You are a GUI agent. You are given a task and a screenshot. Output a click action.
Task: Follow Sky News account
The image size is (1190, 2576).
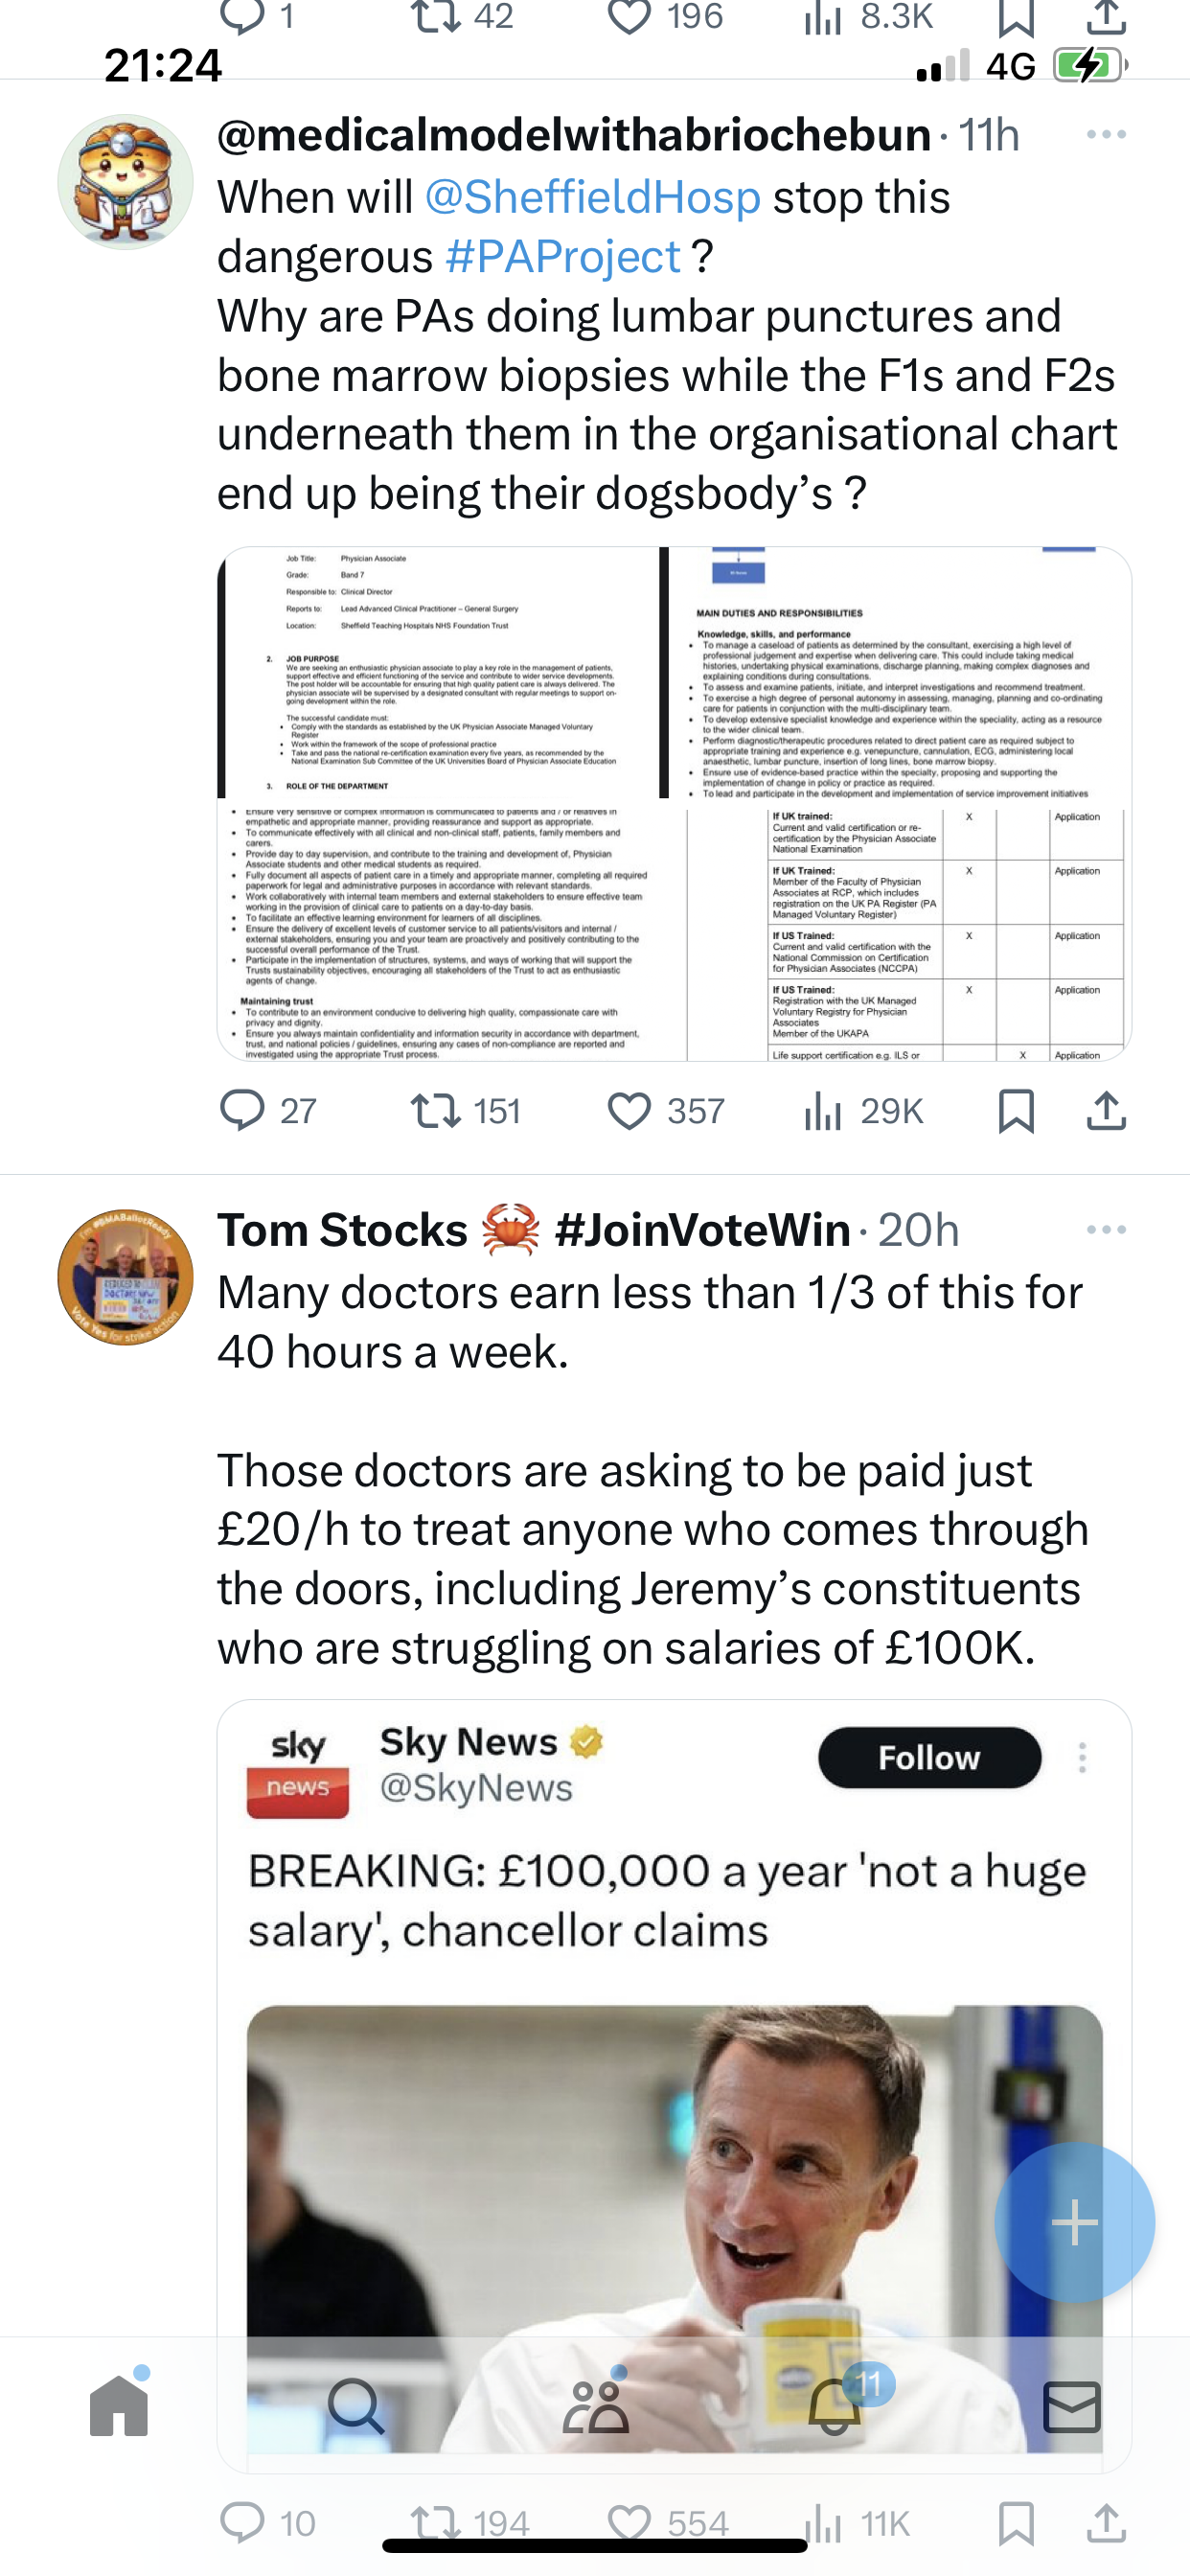pos(929,1757)
